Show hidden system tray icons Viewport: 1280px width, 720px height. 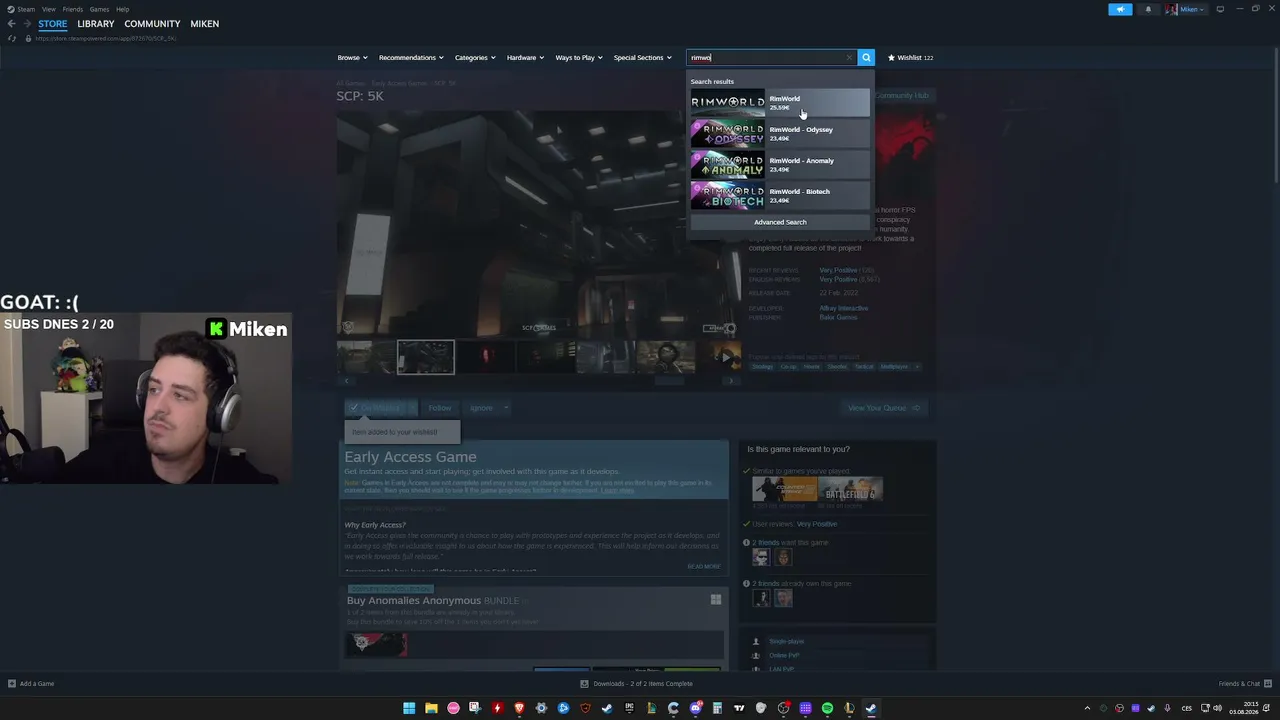click(x=1087, y=708)
